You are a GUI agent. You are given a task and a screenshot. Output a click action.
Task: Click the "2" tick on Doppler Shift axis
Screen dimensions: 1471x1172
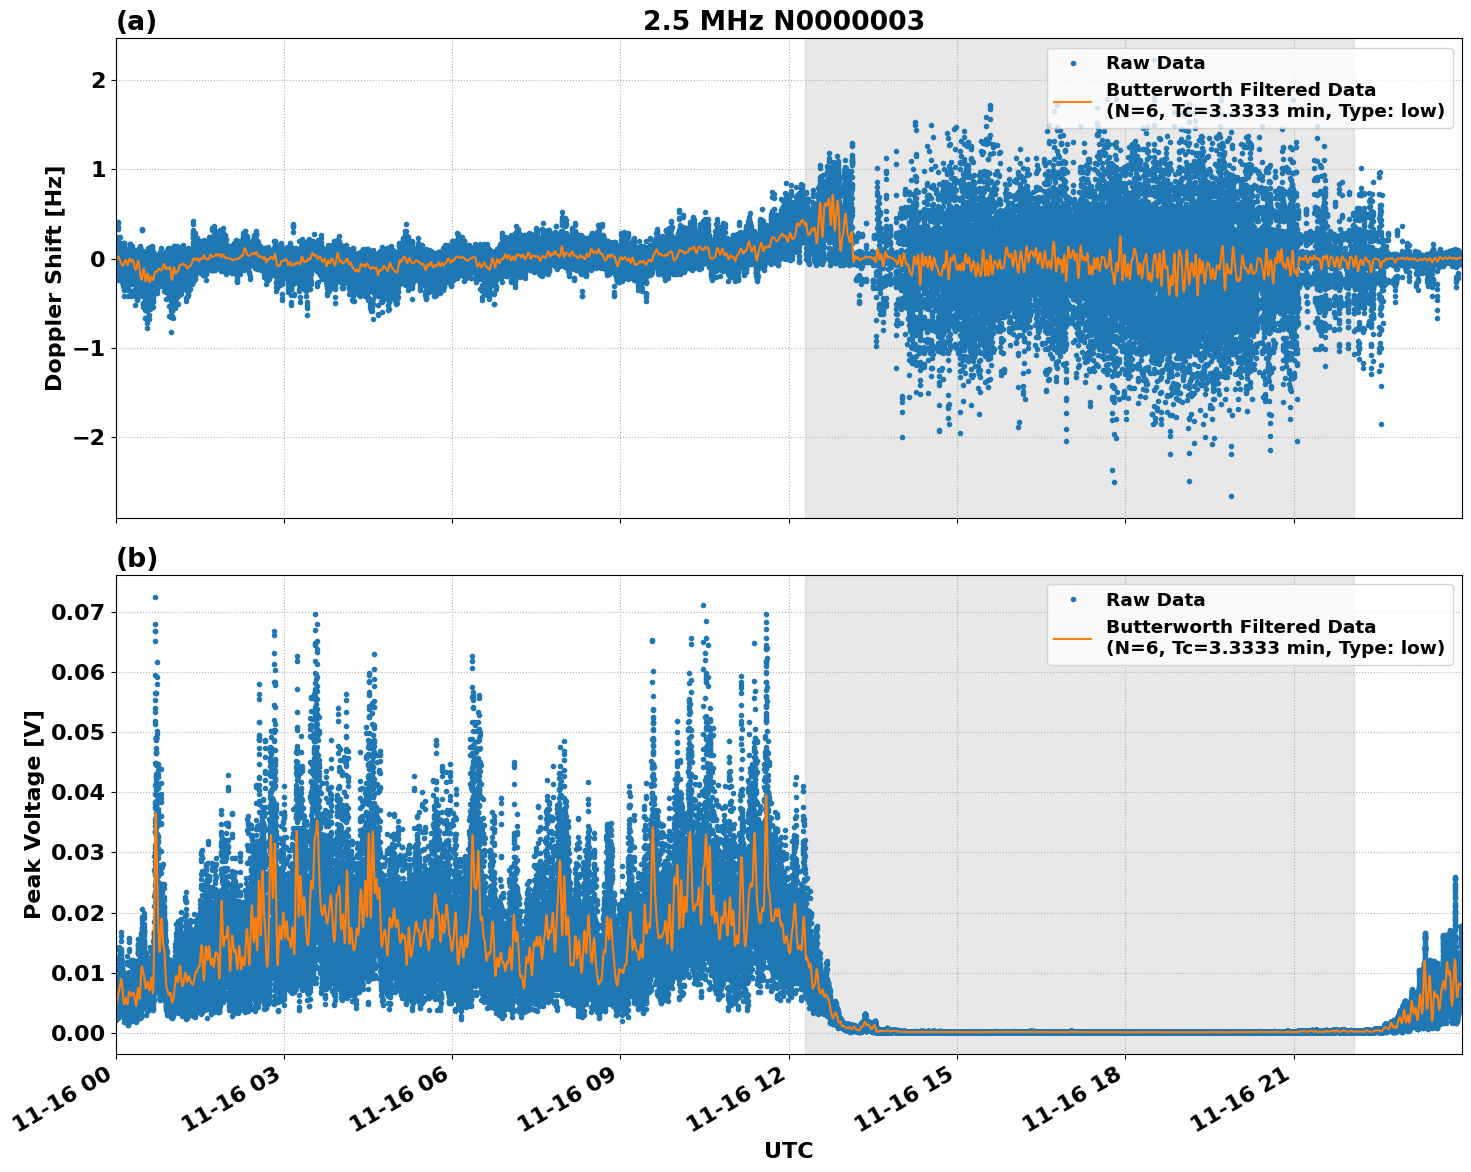98,80
